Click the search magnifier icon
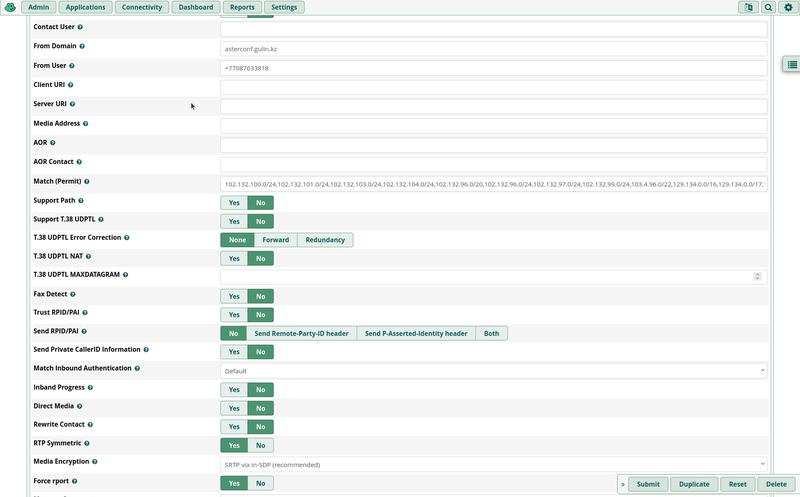This screenshot has height=497, width=800. 768,7
